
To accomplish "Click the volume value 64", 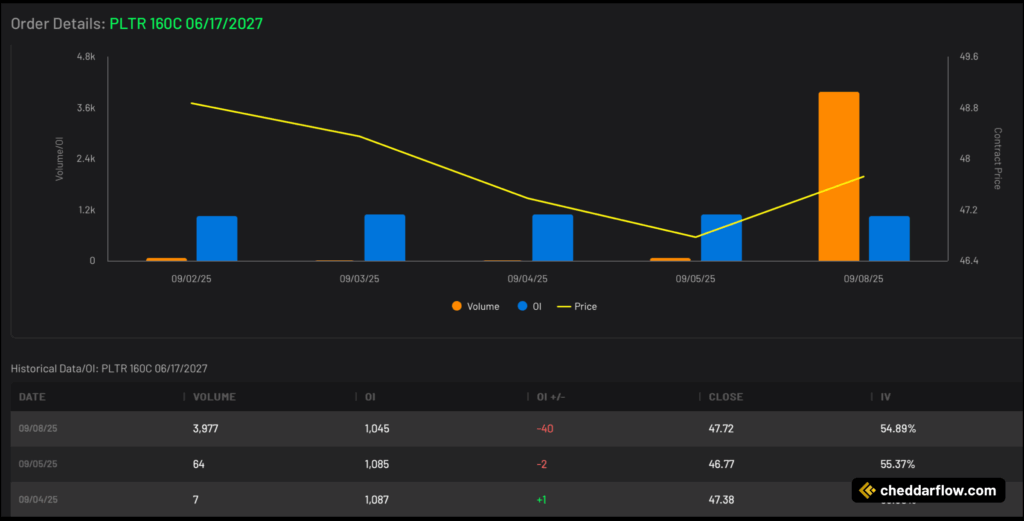I will pyautogui.click(x=199, y=464).
